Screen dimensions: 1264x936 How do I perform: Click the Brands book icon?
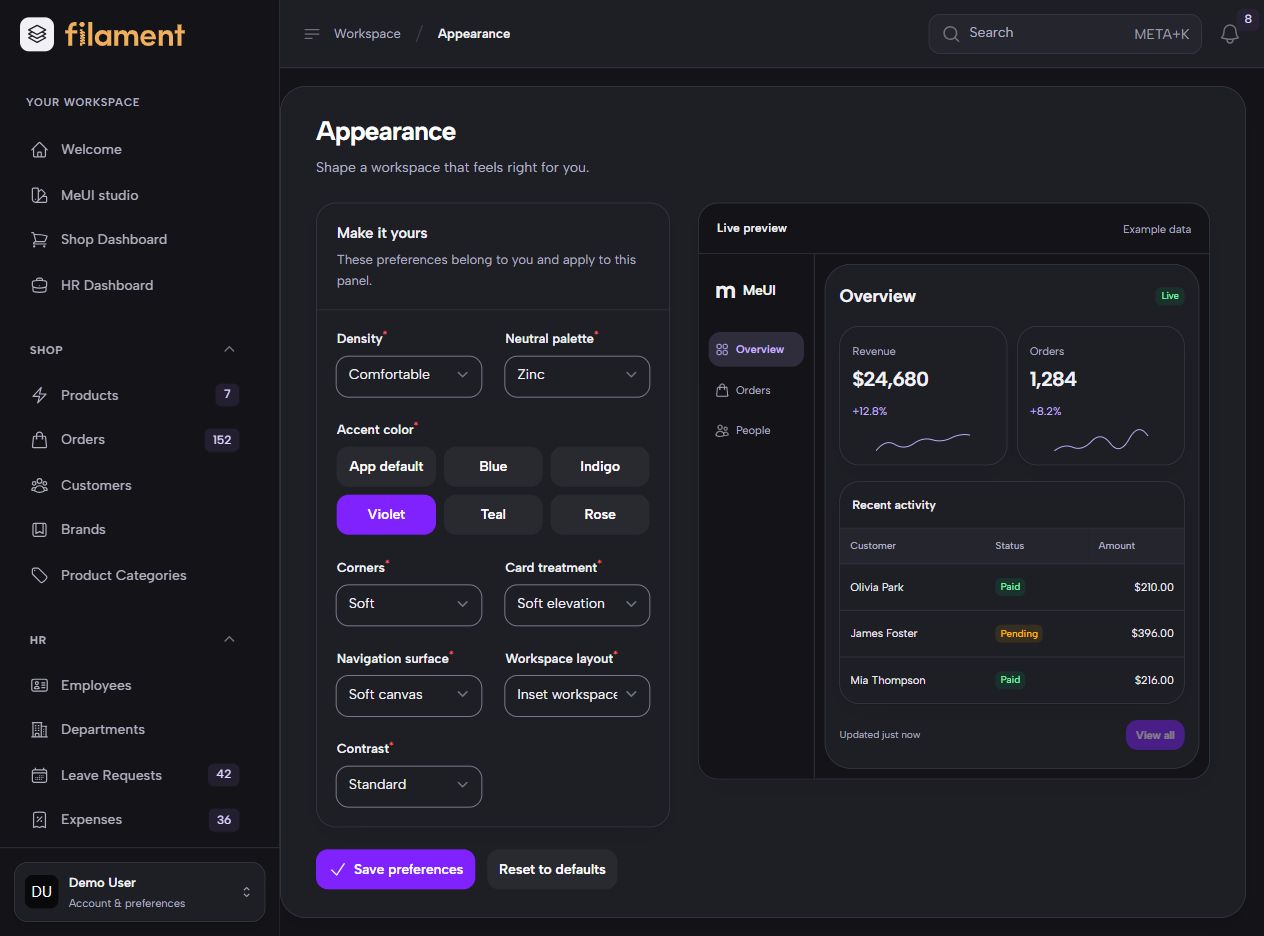coord(40,530)
